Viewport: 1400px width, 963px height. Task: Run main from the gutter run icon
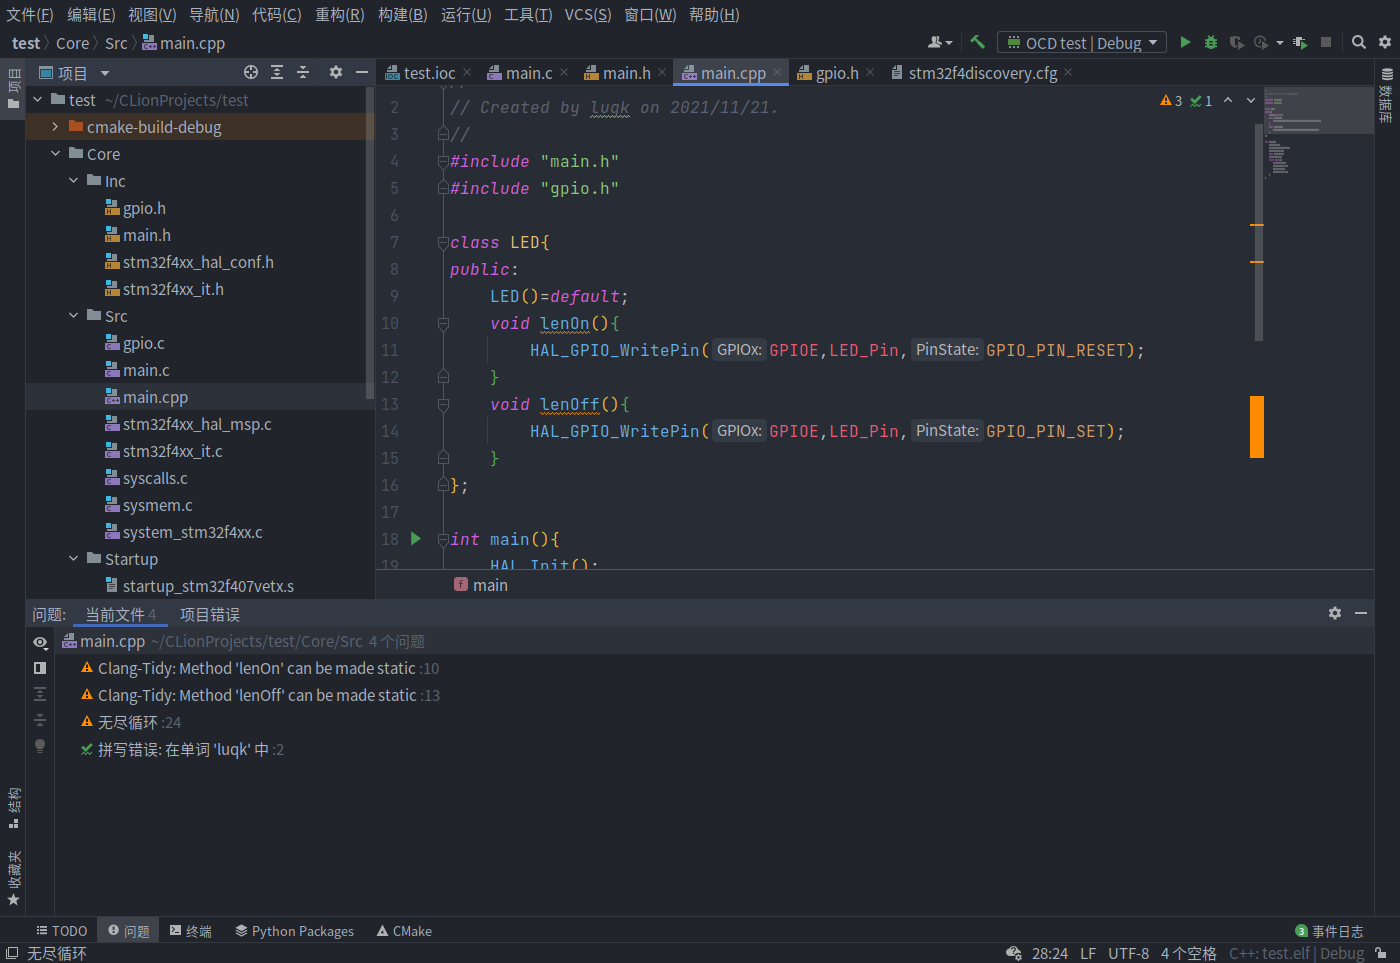tap(416, 538)
